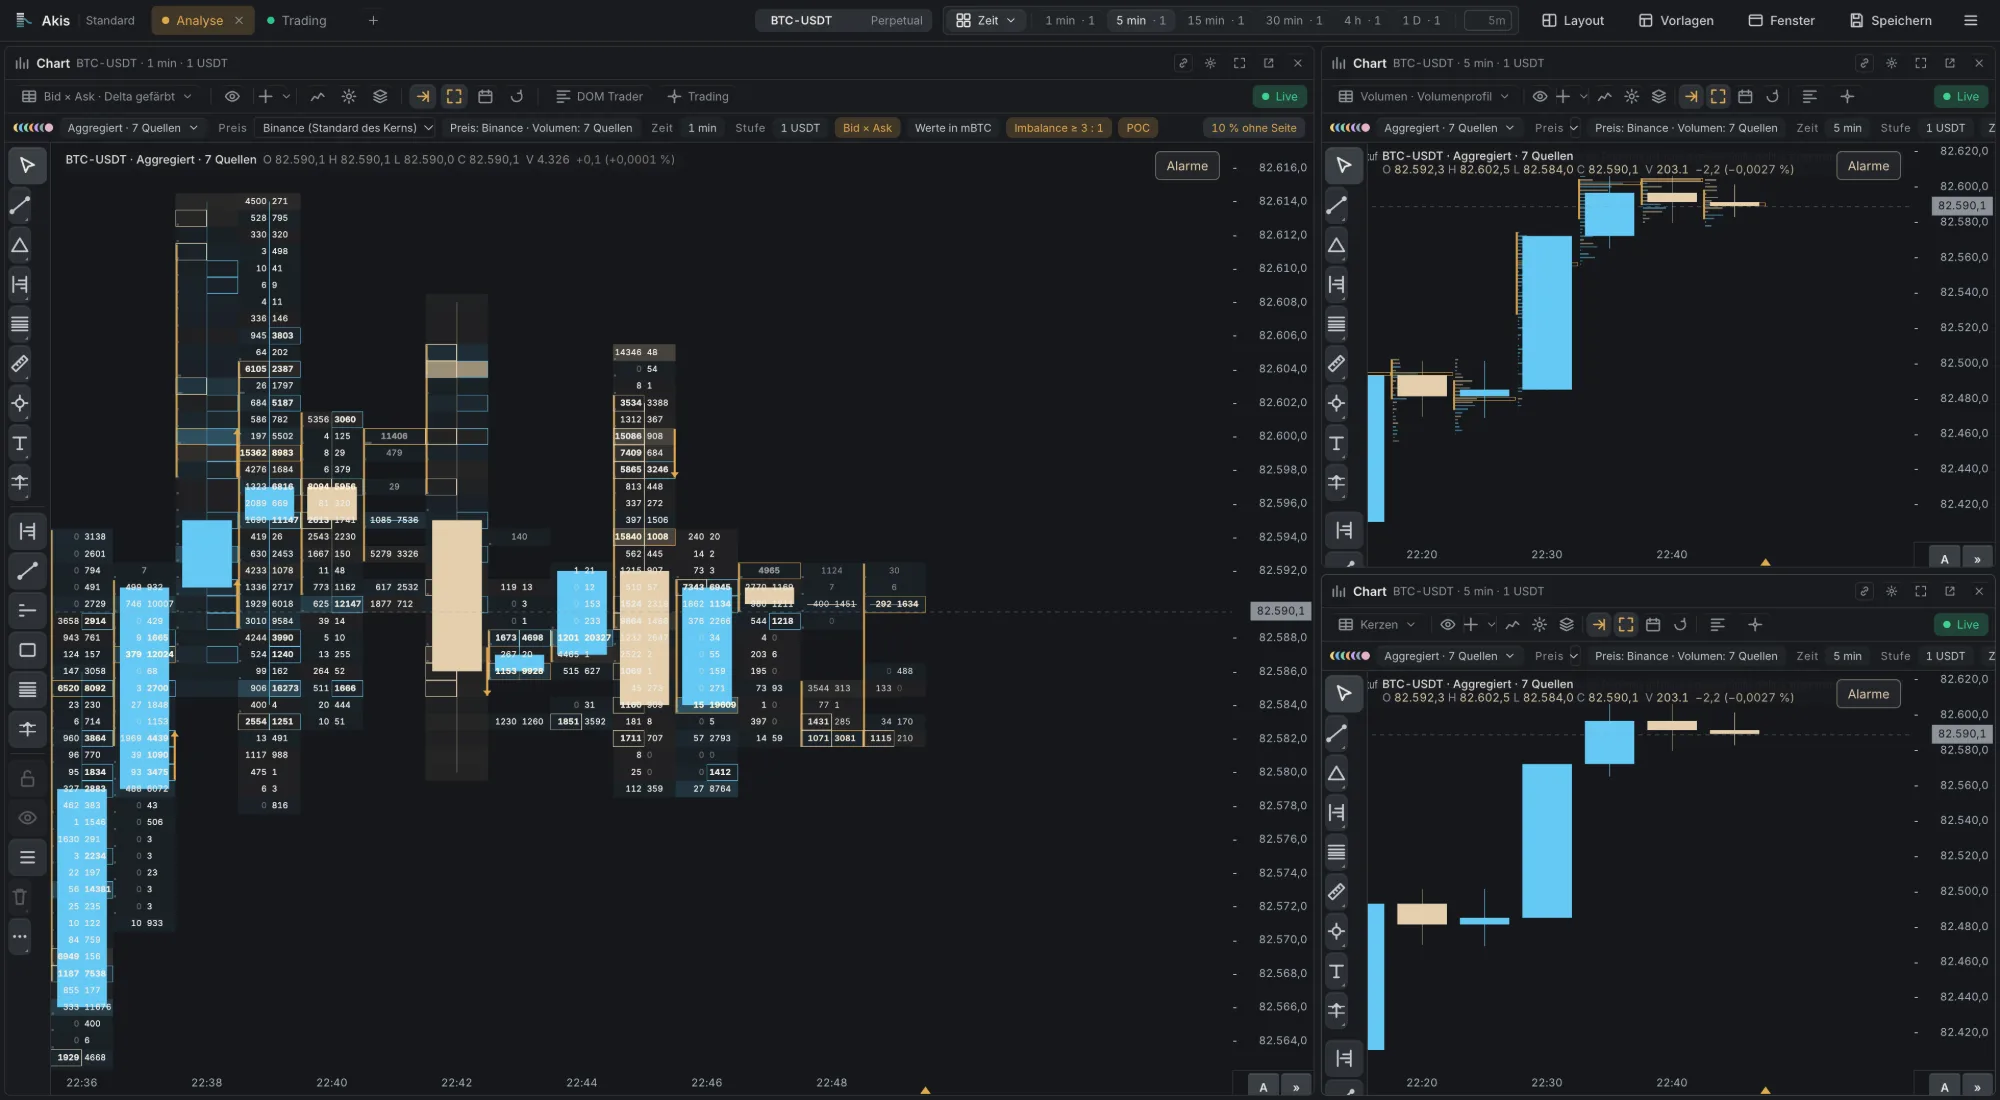
Task: Click the source color dots in the main chart bar
Action: [x=33, y=128]
